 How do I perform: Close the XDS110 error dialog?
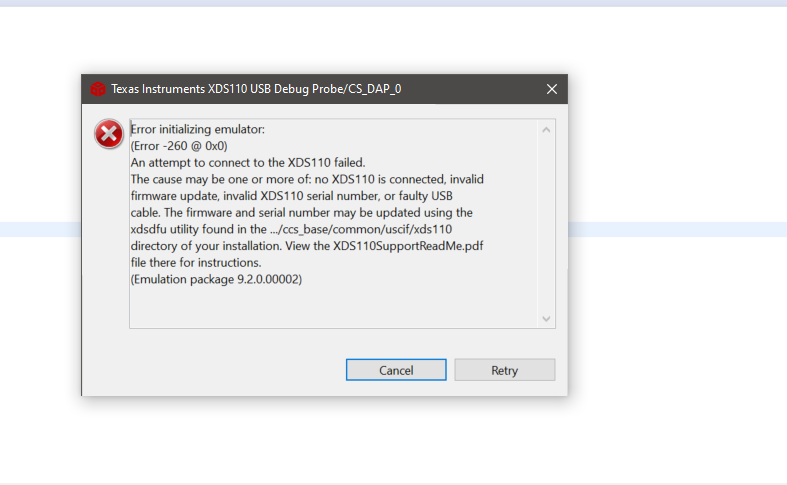coord(552,89)
